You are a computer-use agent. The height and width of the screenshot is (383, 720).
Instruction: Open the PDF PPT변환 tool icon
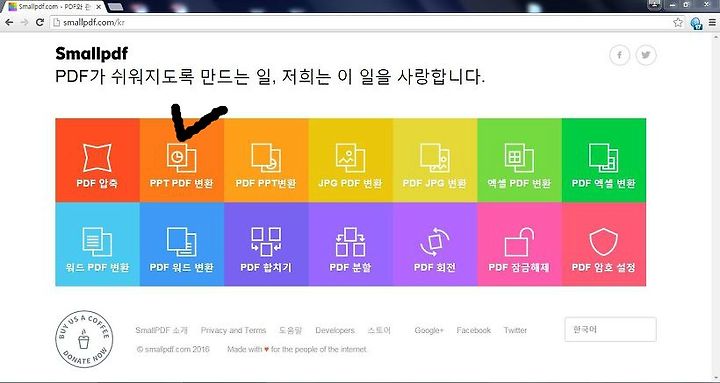pos(266,158)
